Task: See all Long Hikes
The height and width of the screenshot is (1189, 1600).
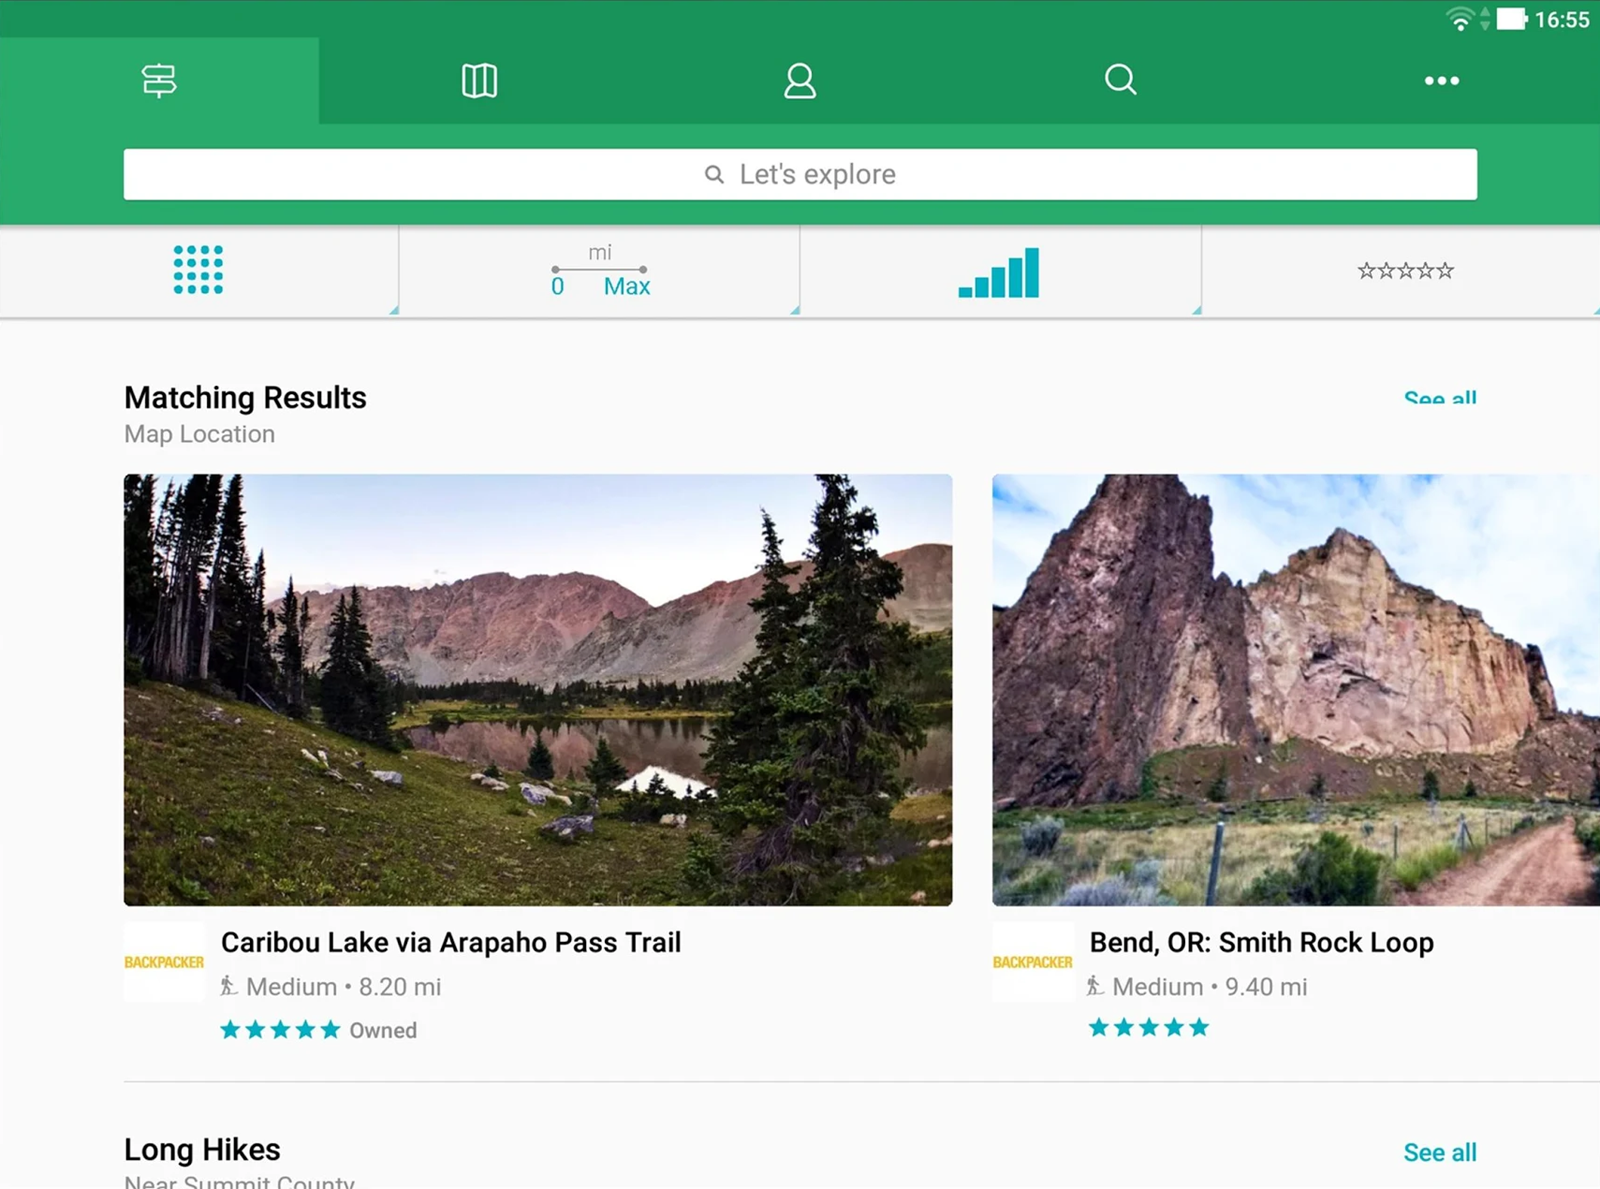Action: click(1440, 1152)
